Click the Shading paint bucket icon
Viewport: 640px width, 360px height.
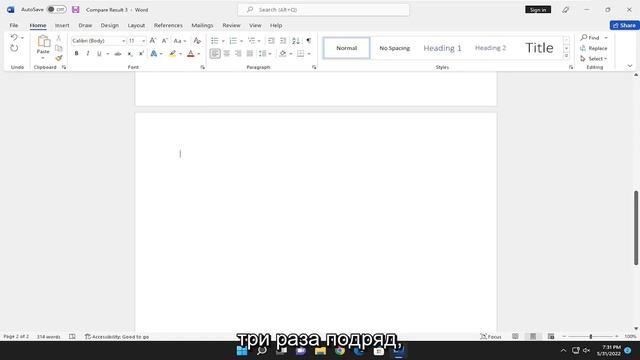pyautogui.click(x=282, y=53)
